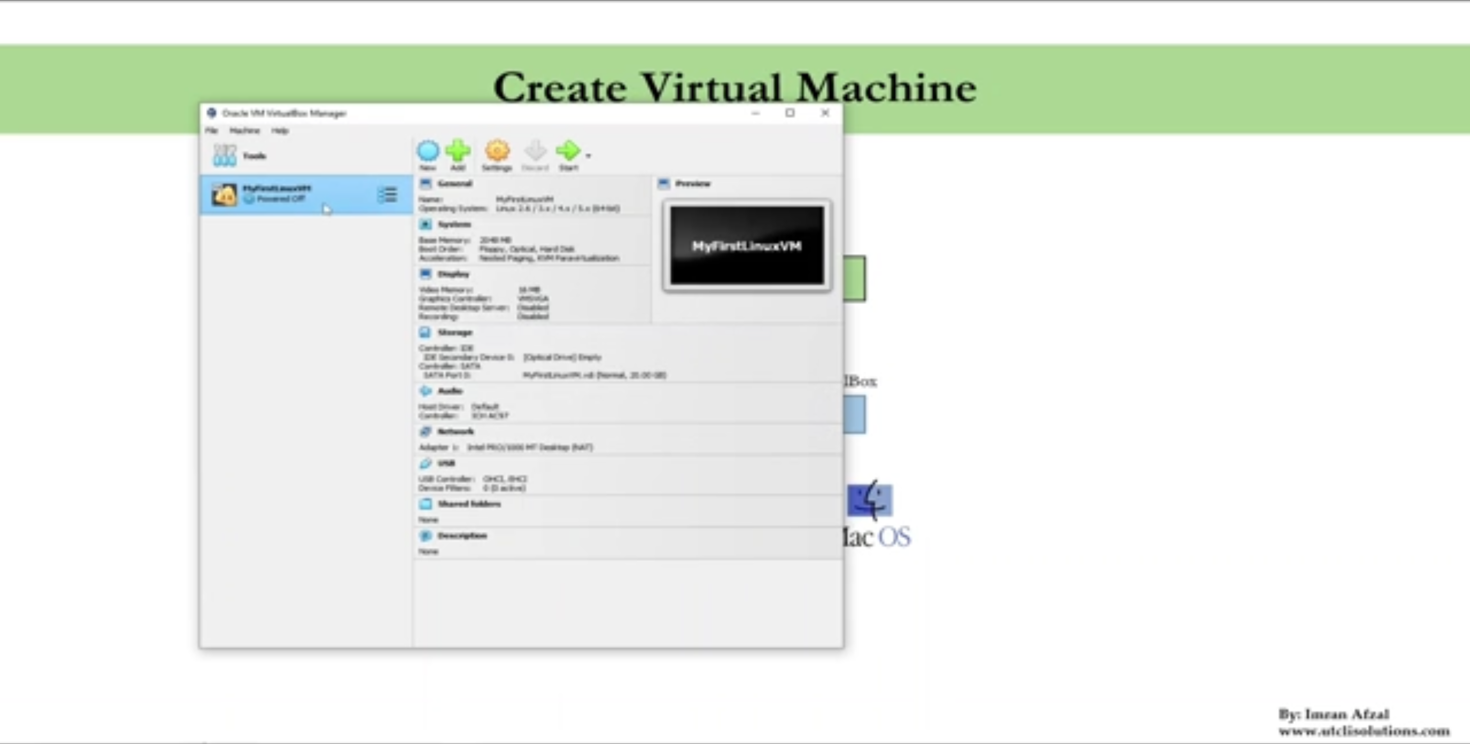
Task: Click the Preview panel header icon
Action: (x=664, y=184)
